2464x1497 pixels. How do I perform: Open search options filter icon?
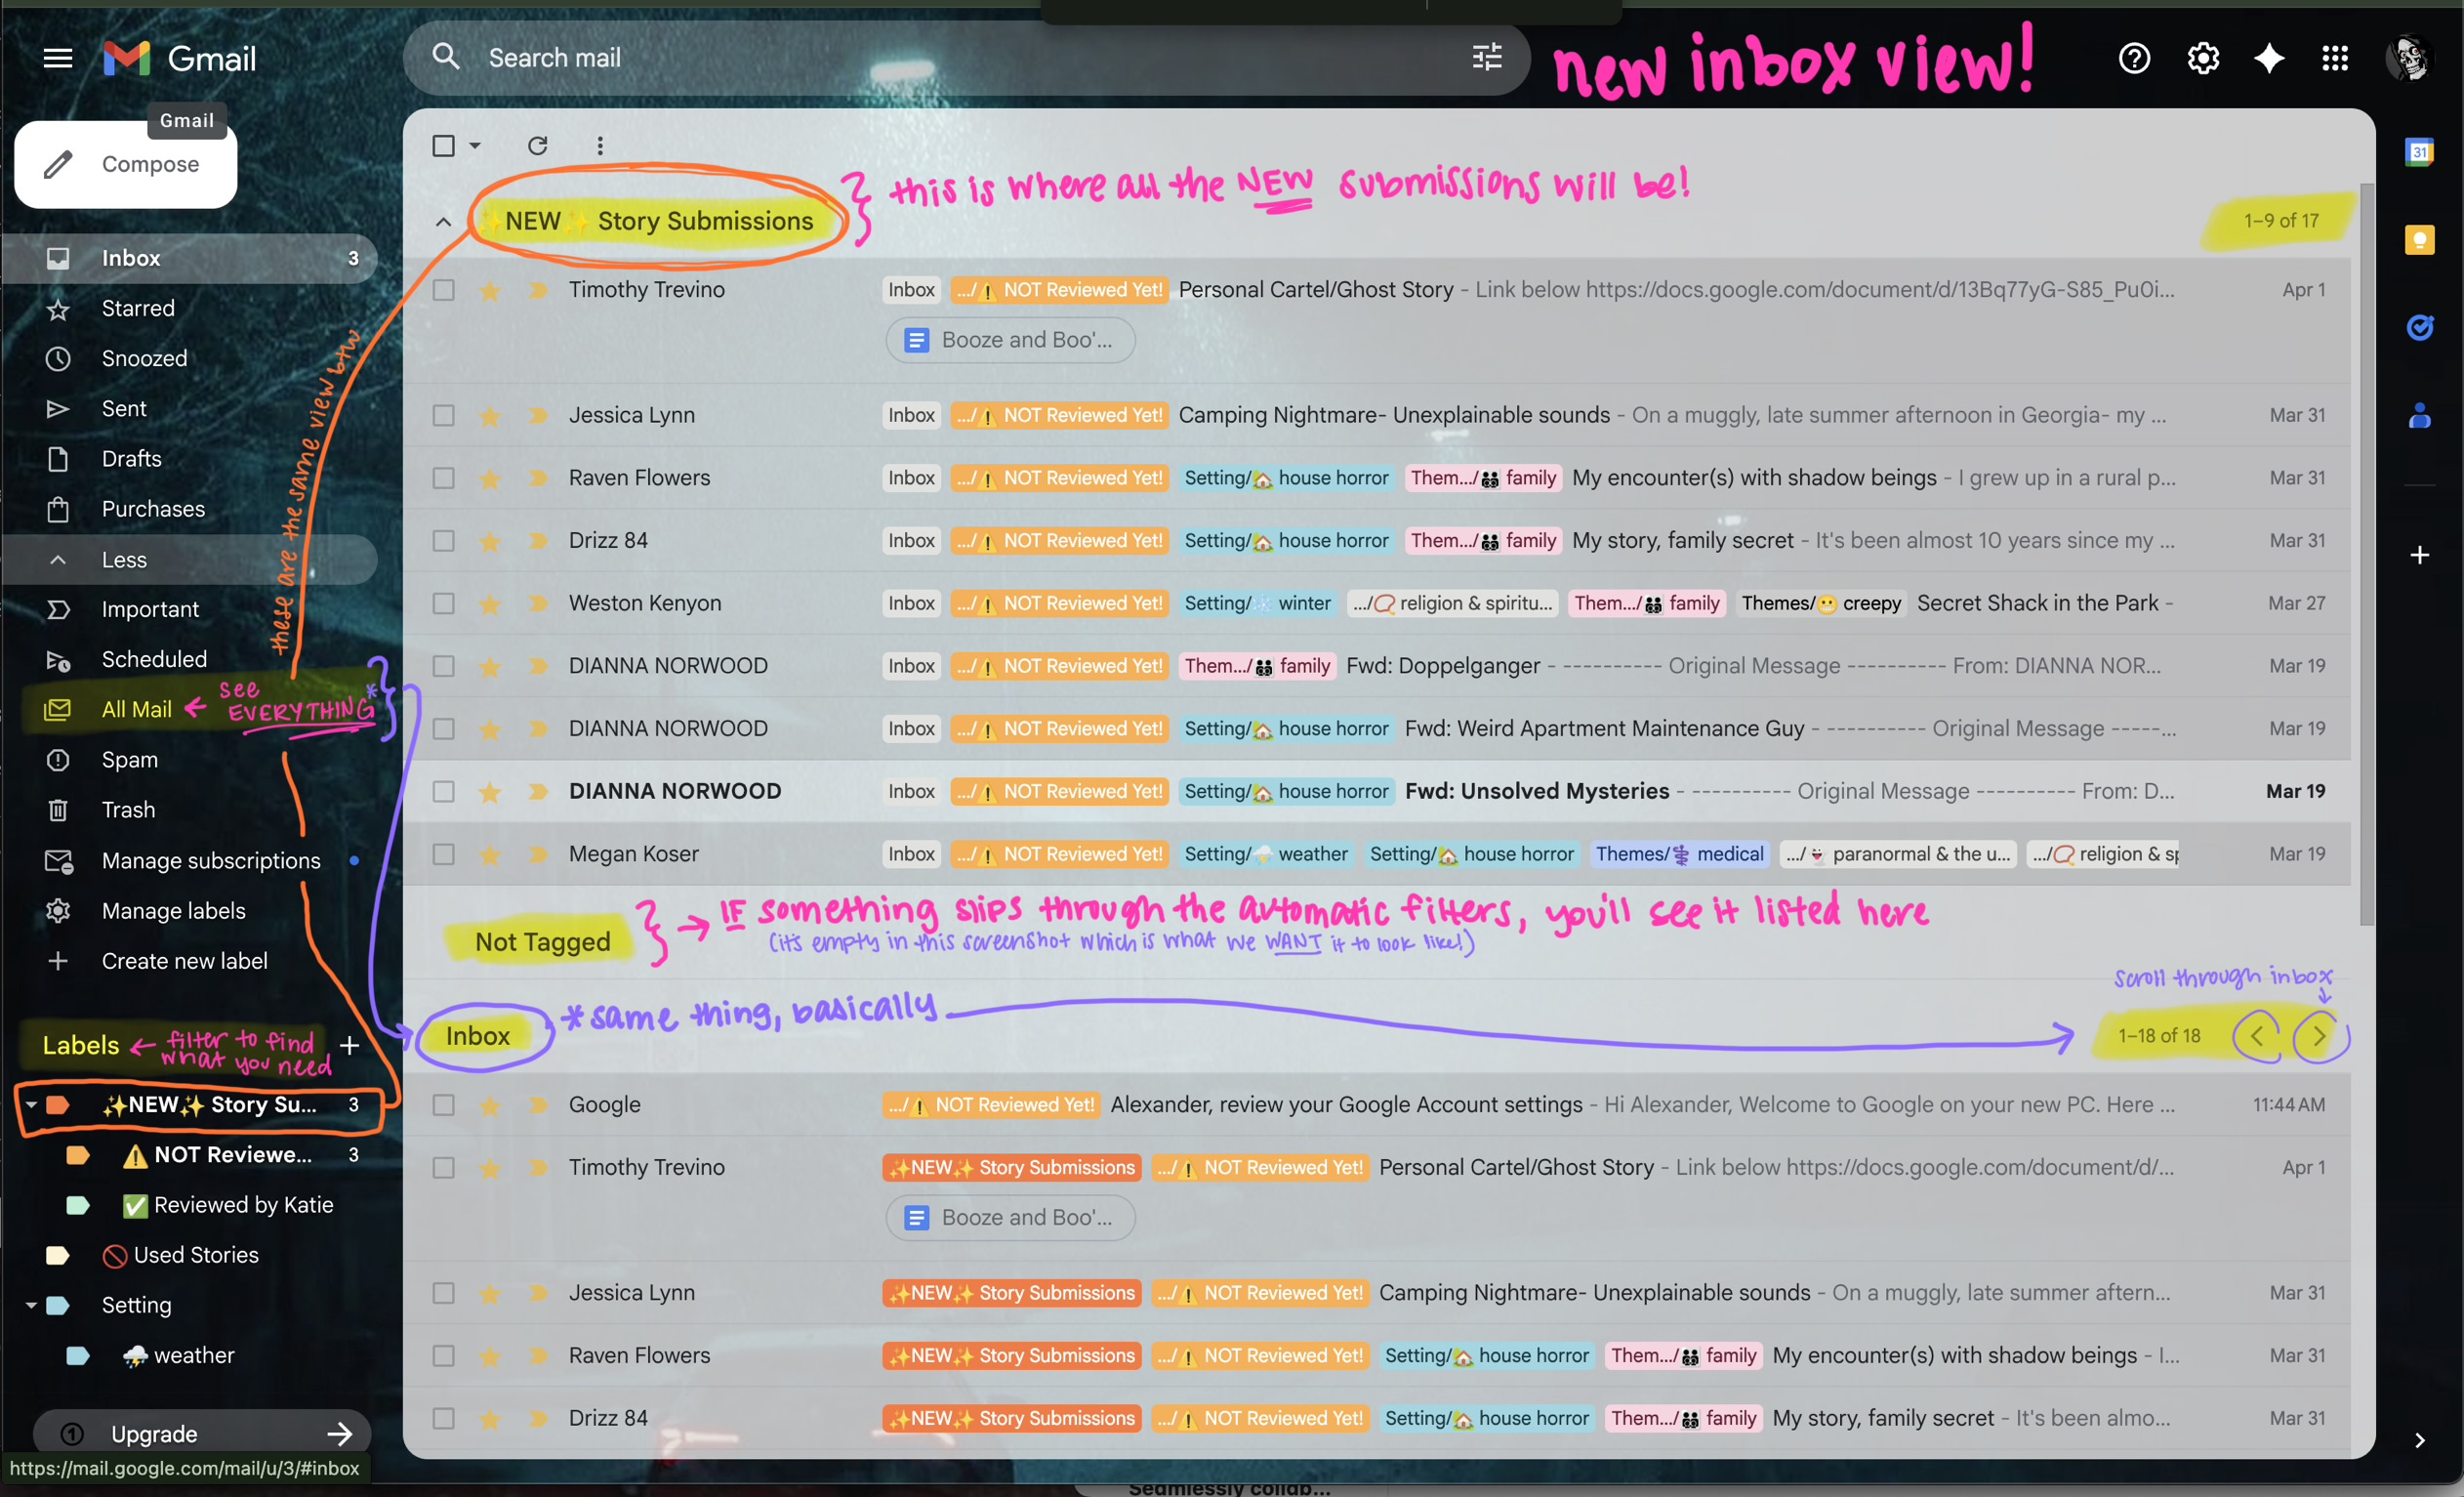point(1487,57)
